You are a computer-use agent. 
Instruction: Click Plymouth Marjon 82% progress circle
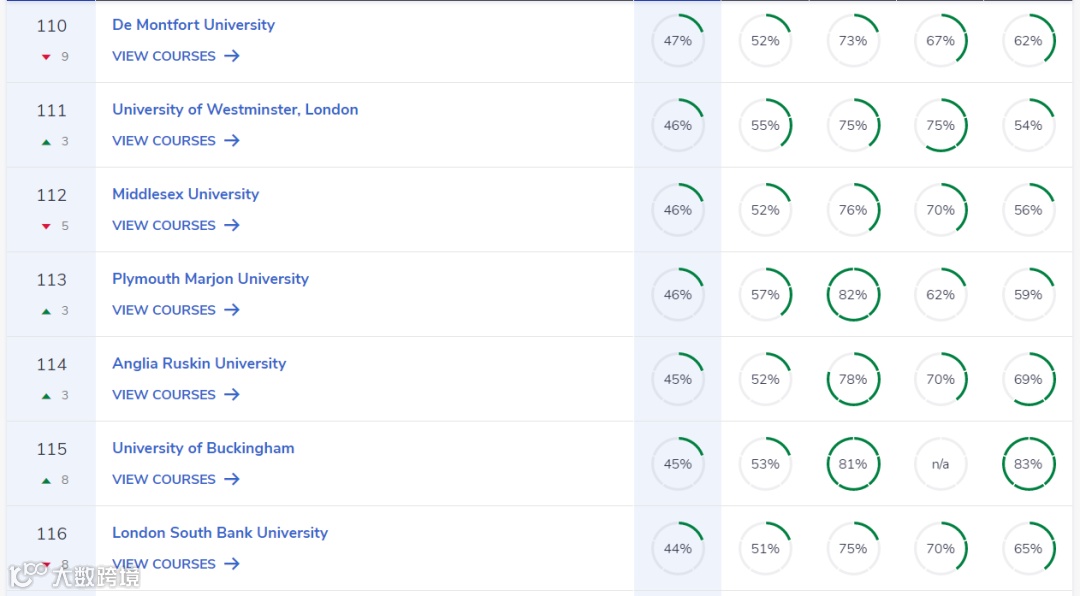[853, 295]
